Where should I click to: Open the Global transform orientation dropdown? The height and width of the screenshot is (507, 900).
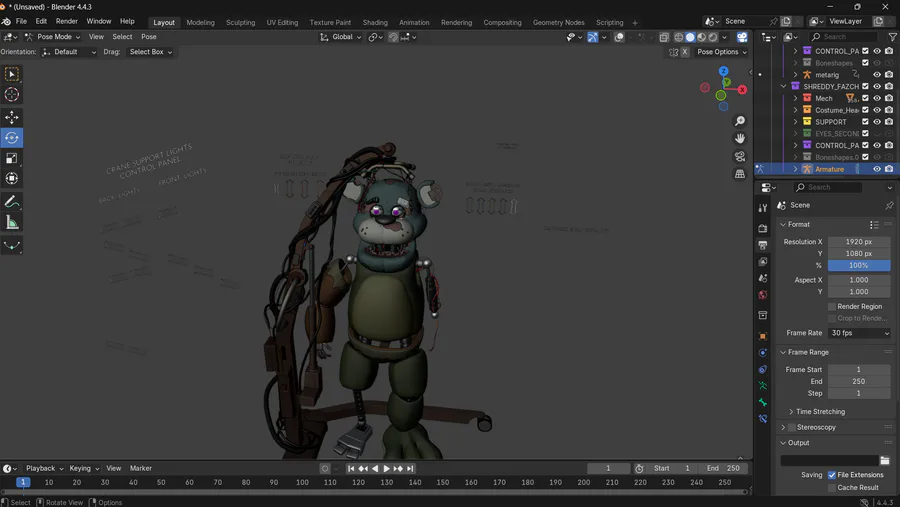(x=341, y=37)
